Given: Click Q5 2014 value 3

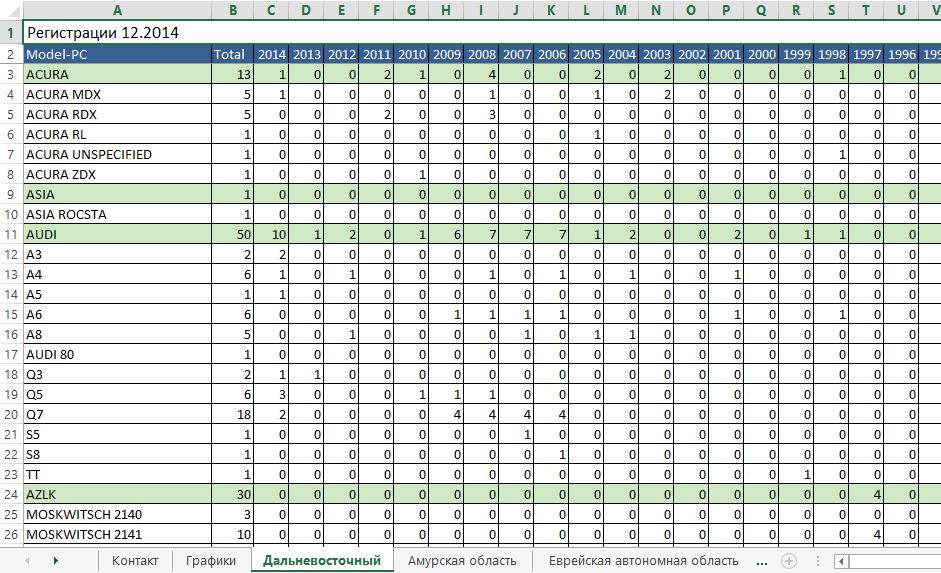Looking at the screenshot, I should click(271, 395).
